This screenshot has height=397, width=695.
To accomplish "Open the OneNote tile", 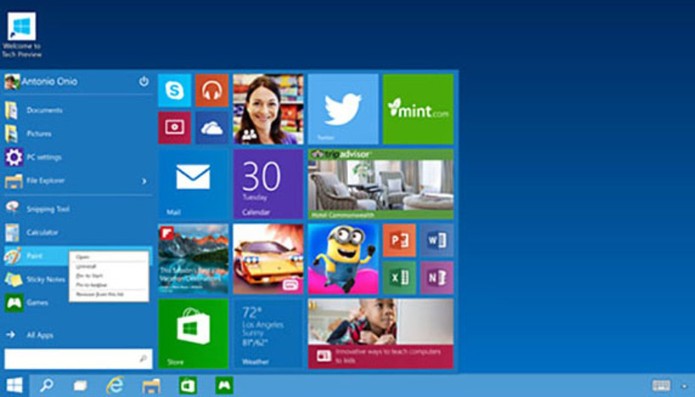I will [x=437, y=278].
